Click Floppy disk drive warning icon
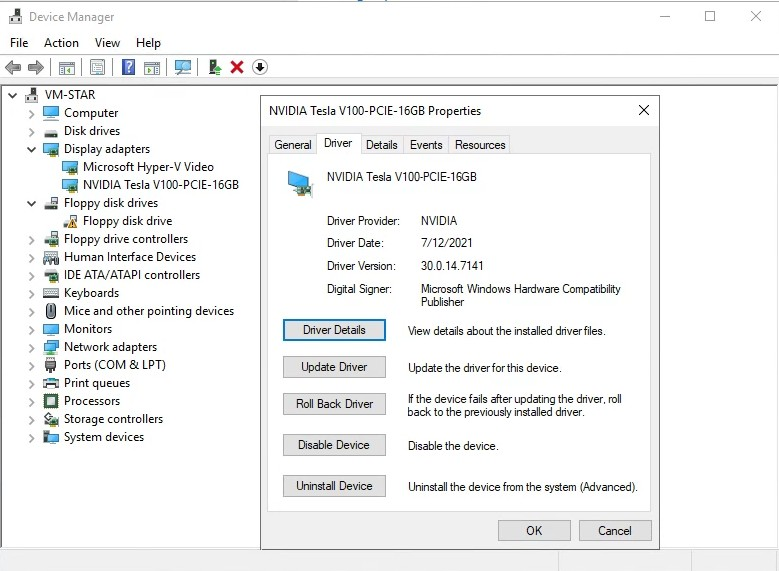Image resolution: width=779 pixels, height=571 pixels. 71,221
